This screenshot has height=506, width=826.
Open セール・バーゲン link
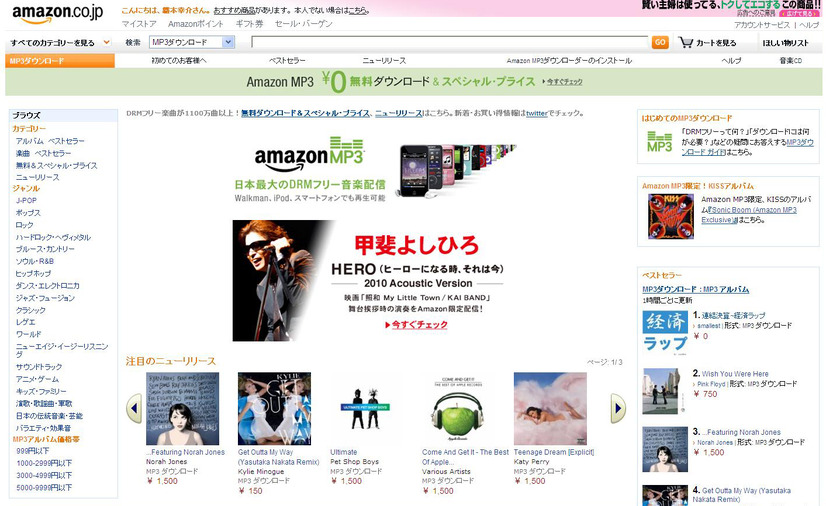point(303,24)
